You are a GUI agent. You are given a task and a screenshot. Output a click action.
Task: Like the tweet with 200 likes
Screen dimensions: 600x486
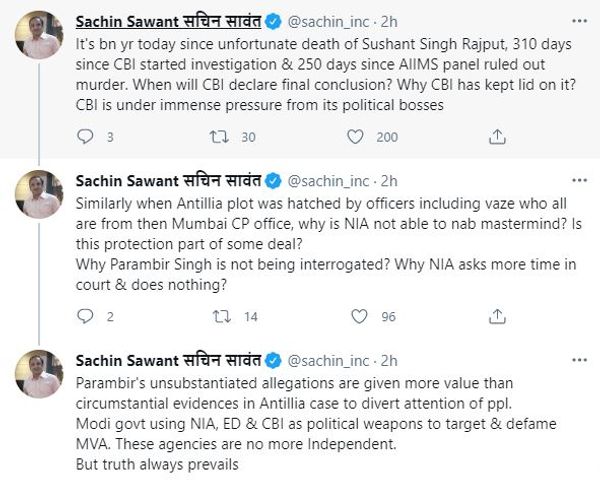point(355,137)
